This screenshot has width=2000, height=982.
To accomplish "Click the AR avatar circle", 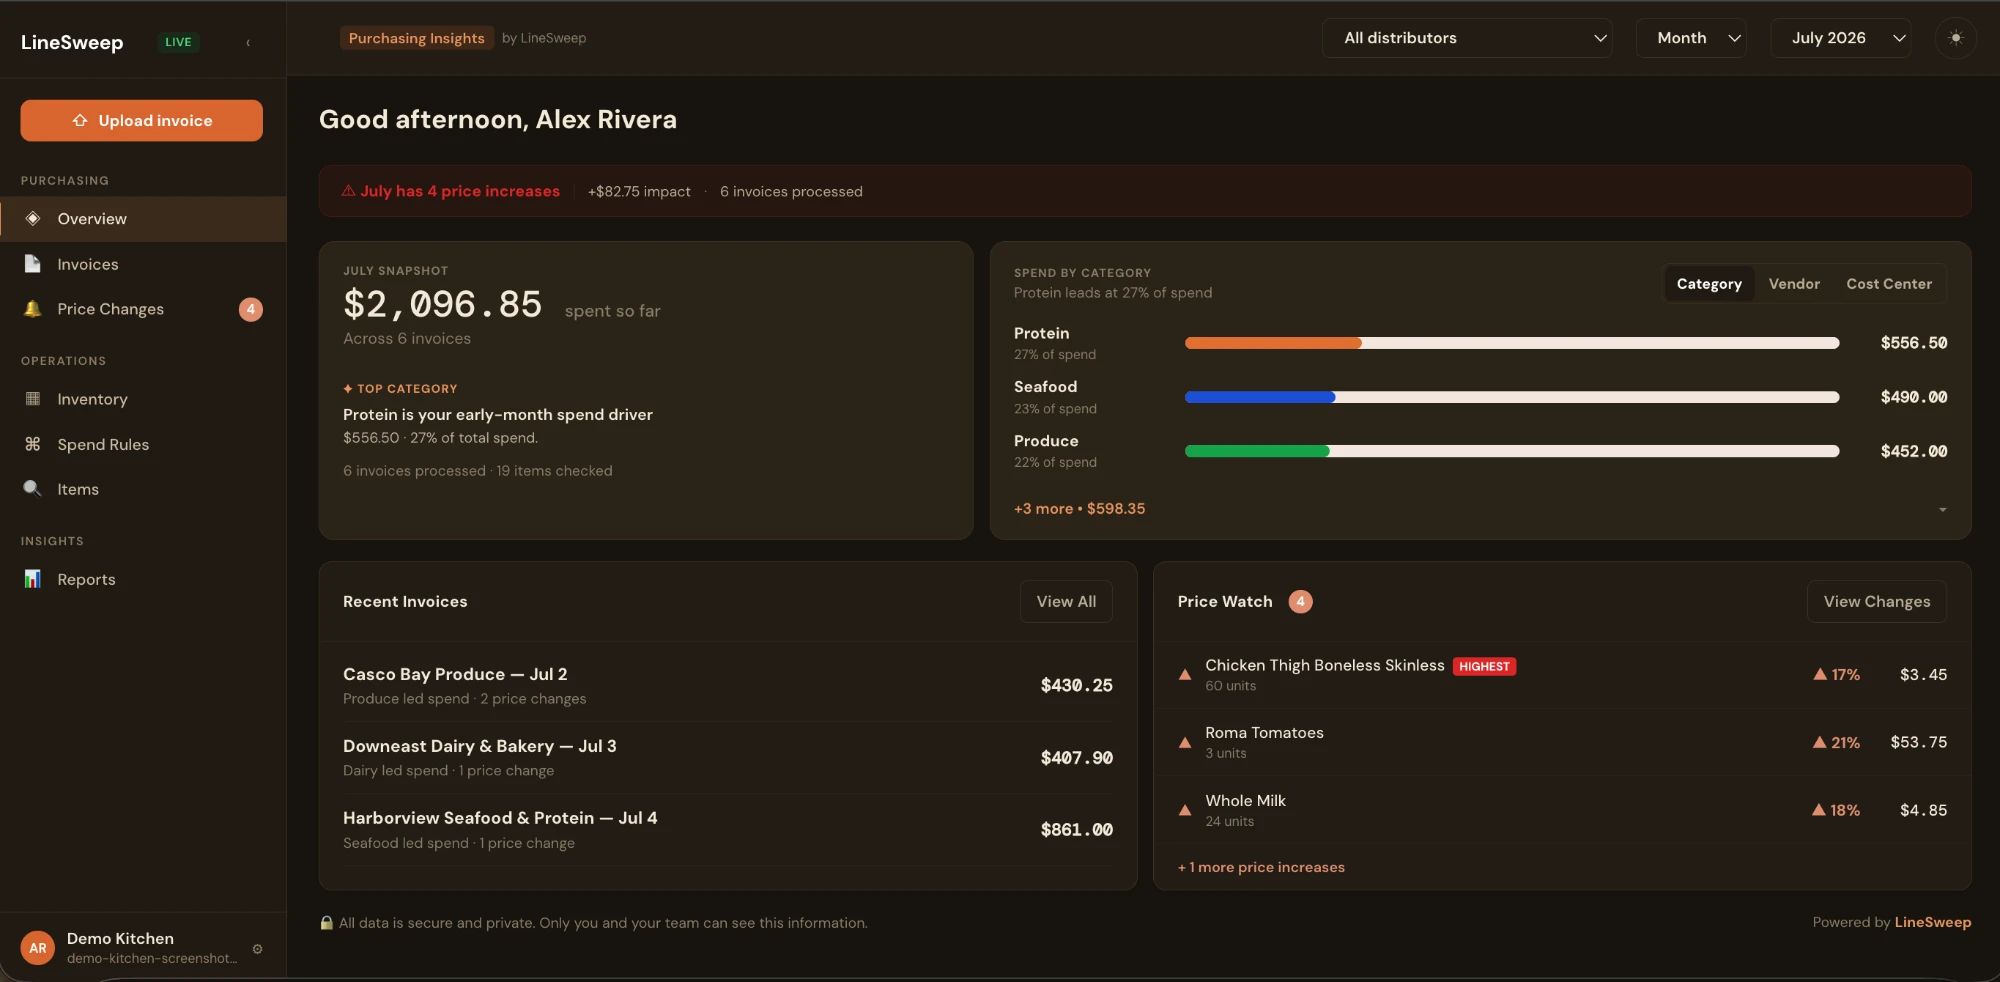I will tap(38, 948).
